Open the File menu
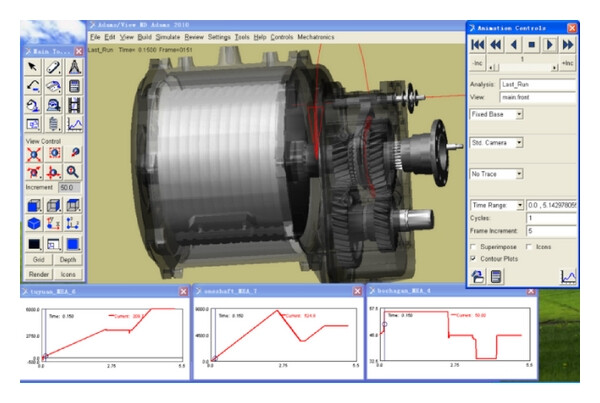Screen dimensions: 600x403 pos(95,37)
